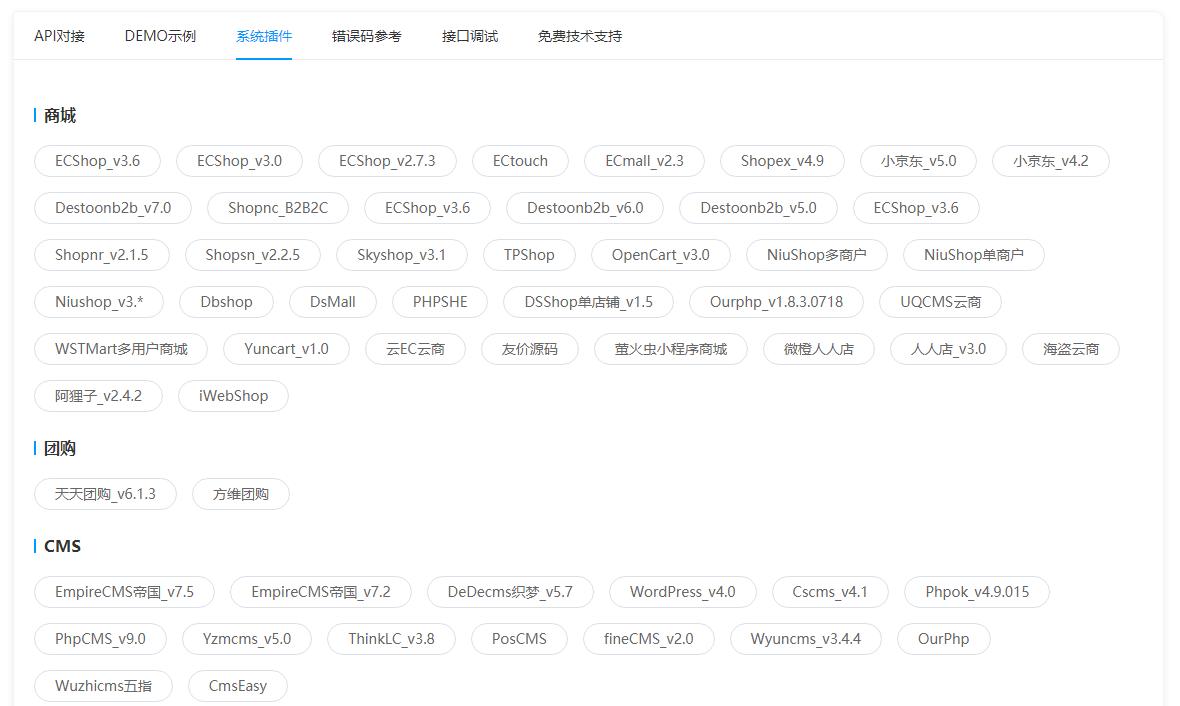Open the WordPress_v4.0 plugin
Viewport: 1180px width, 706px height.
(x=682, y=592)
